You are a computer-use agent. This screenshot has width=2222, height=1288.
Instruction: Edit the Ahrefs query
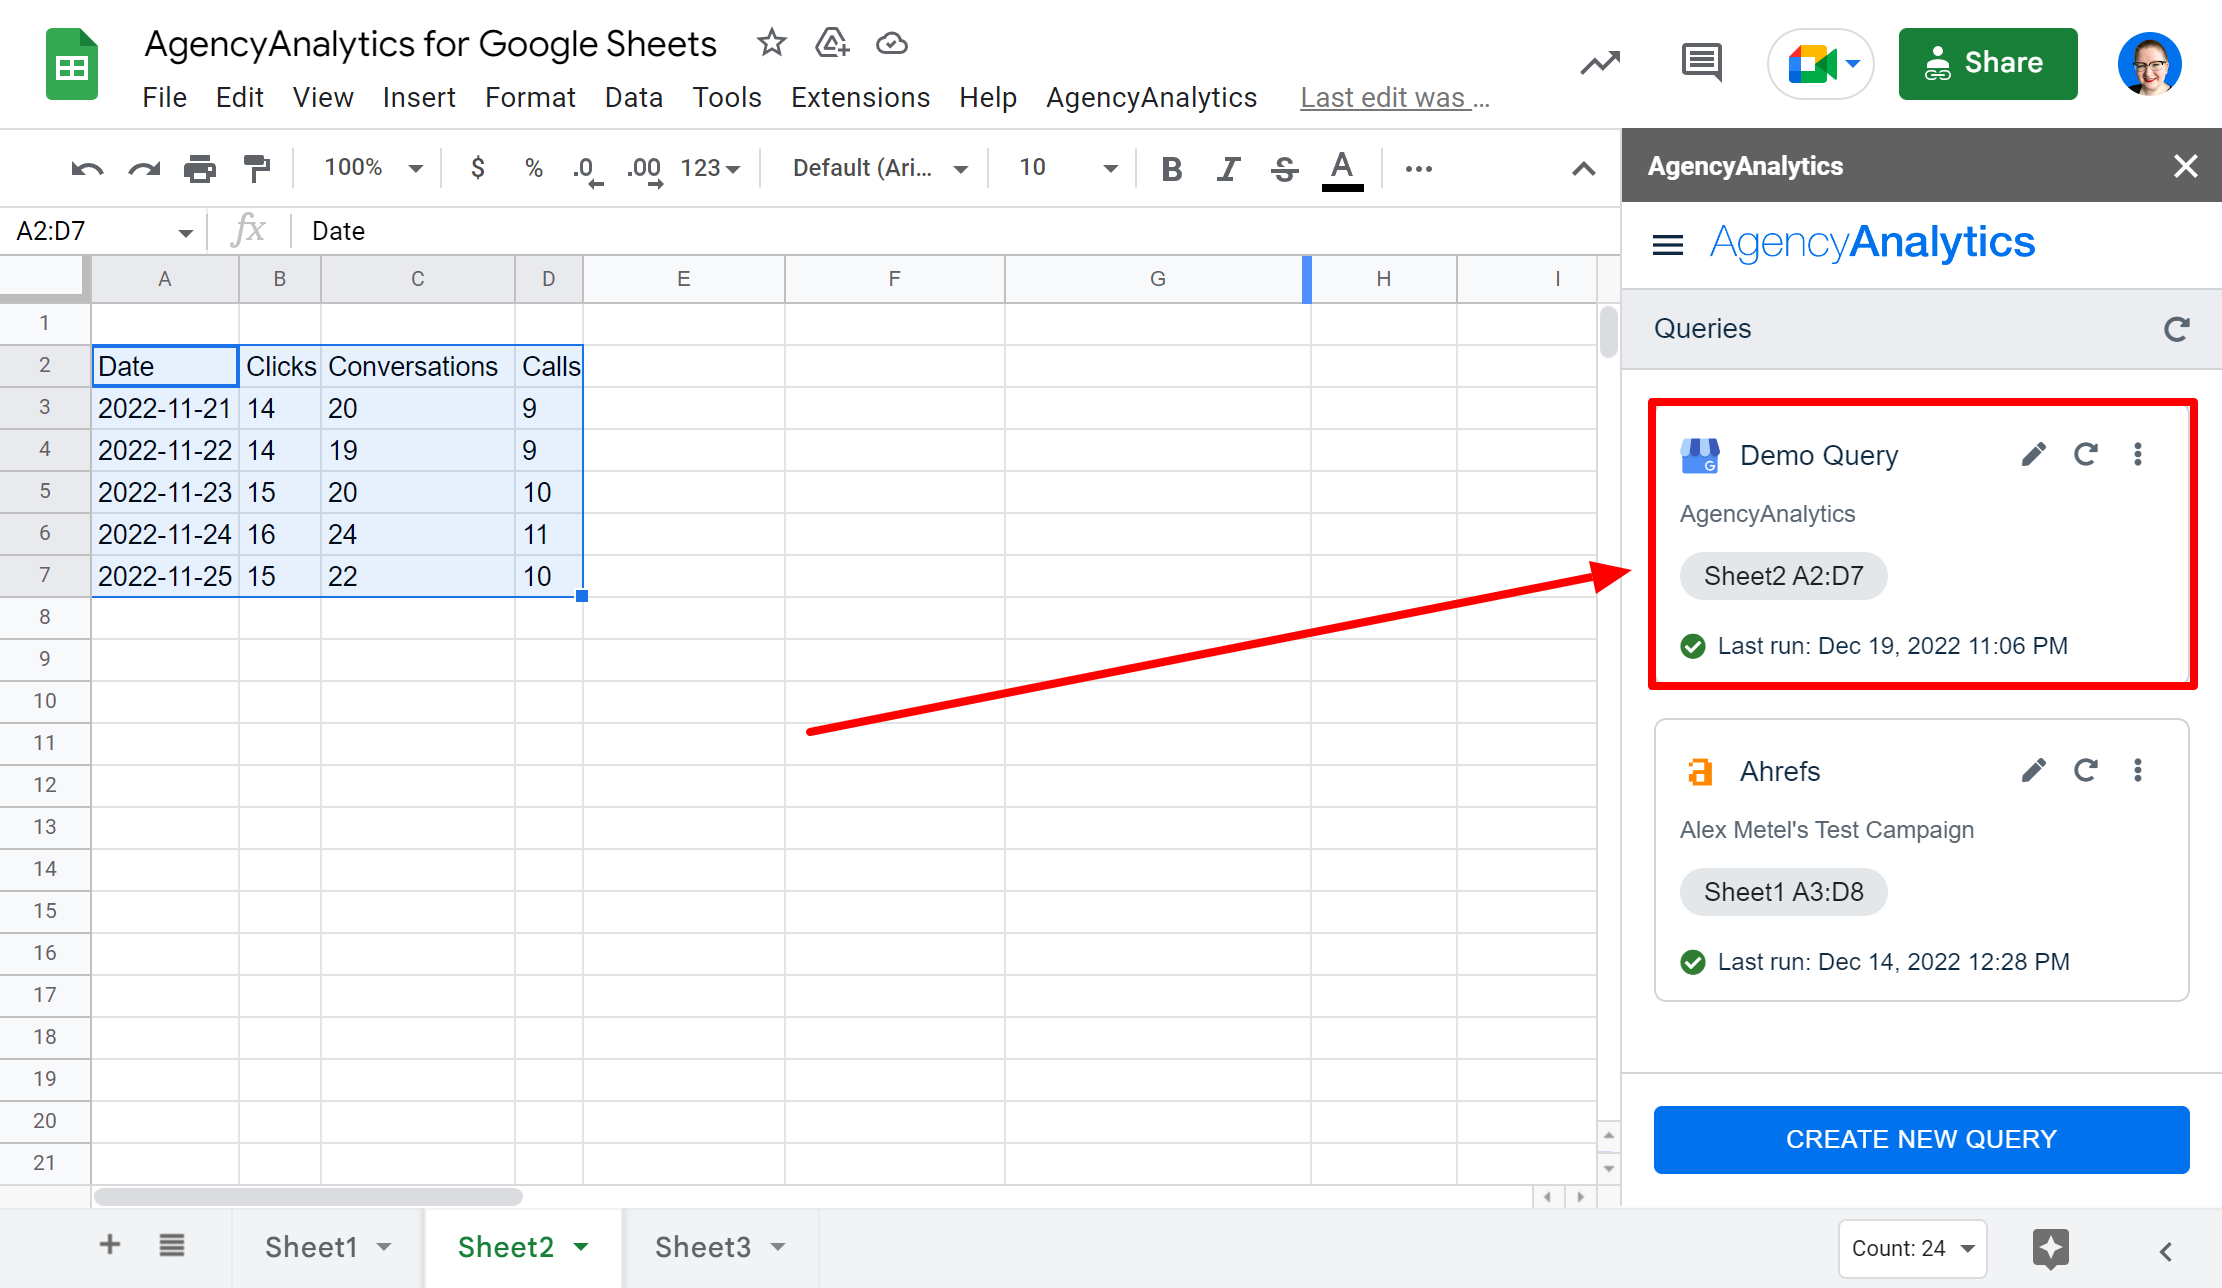(2033, 770)
